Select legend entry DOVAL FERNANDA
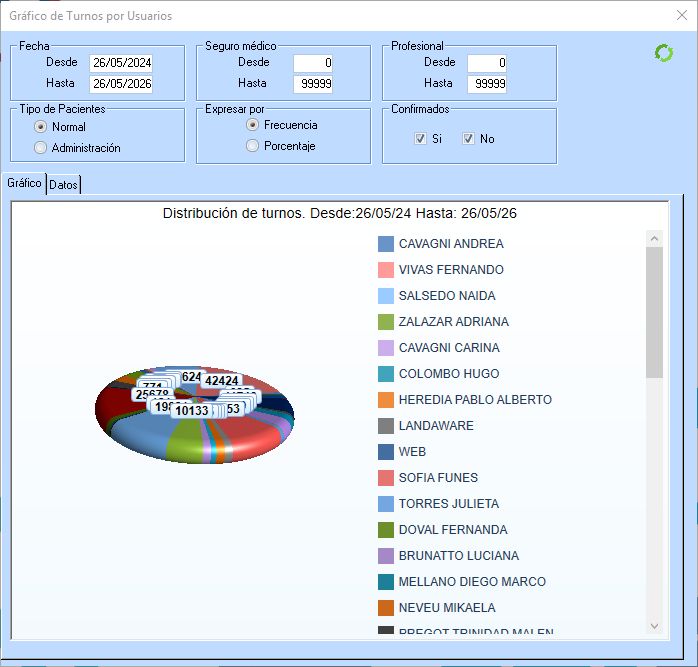The height and width of the screenshot is (667, 698). [453, 530]
